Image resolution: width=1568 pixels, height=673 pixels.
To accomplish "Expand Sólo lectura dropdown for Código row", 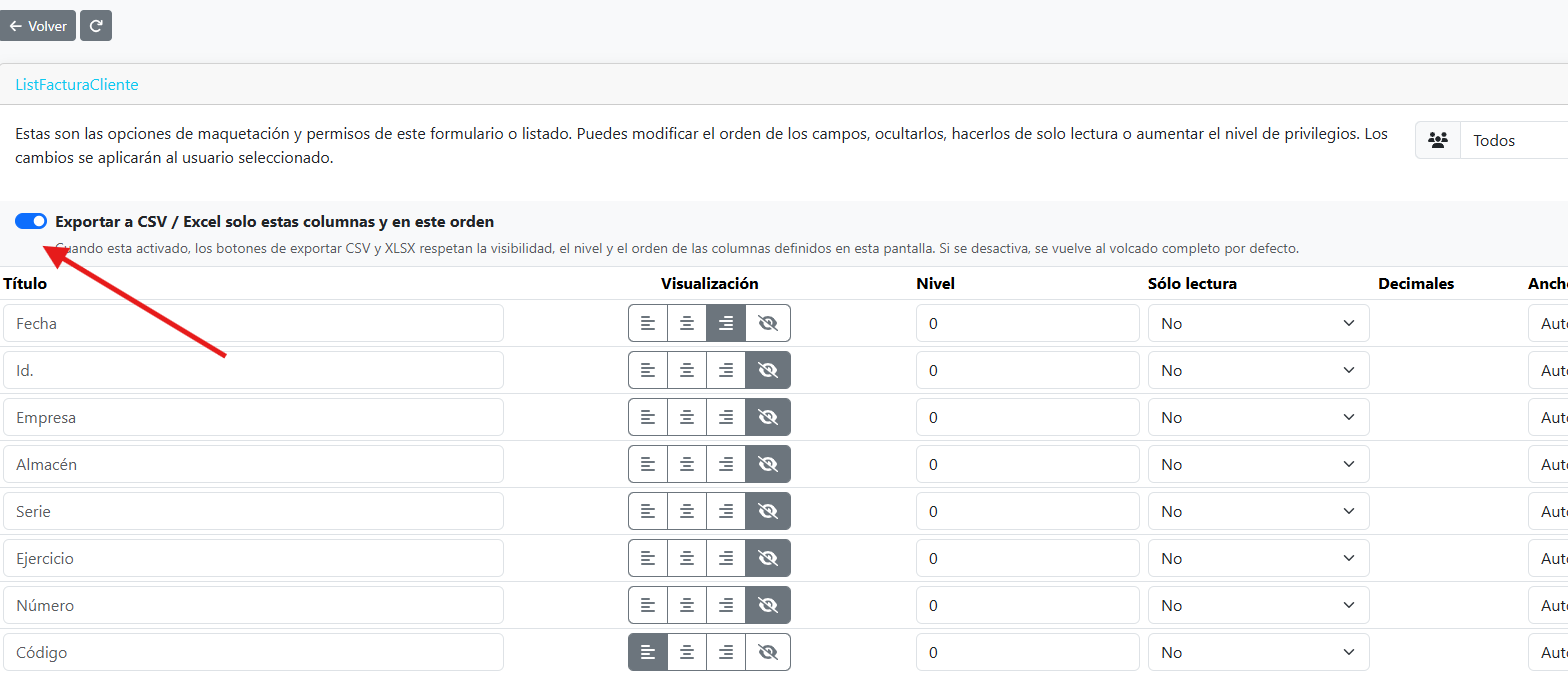I will pos(1257,652).
